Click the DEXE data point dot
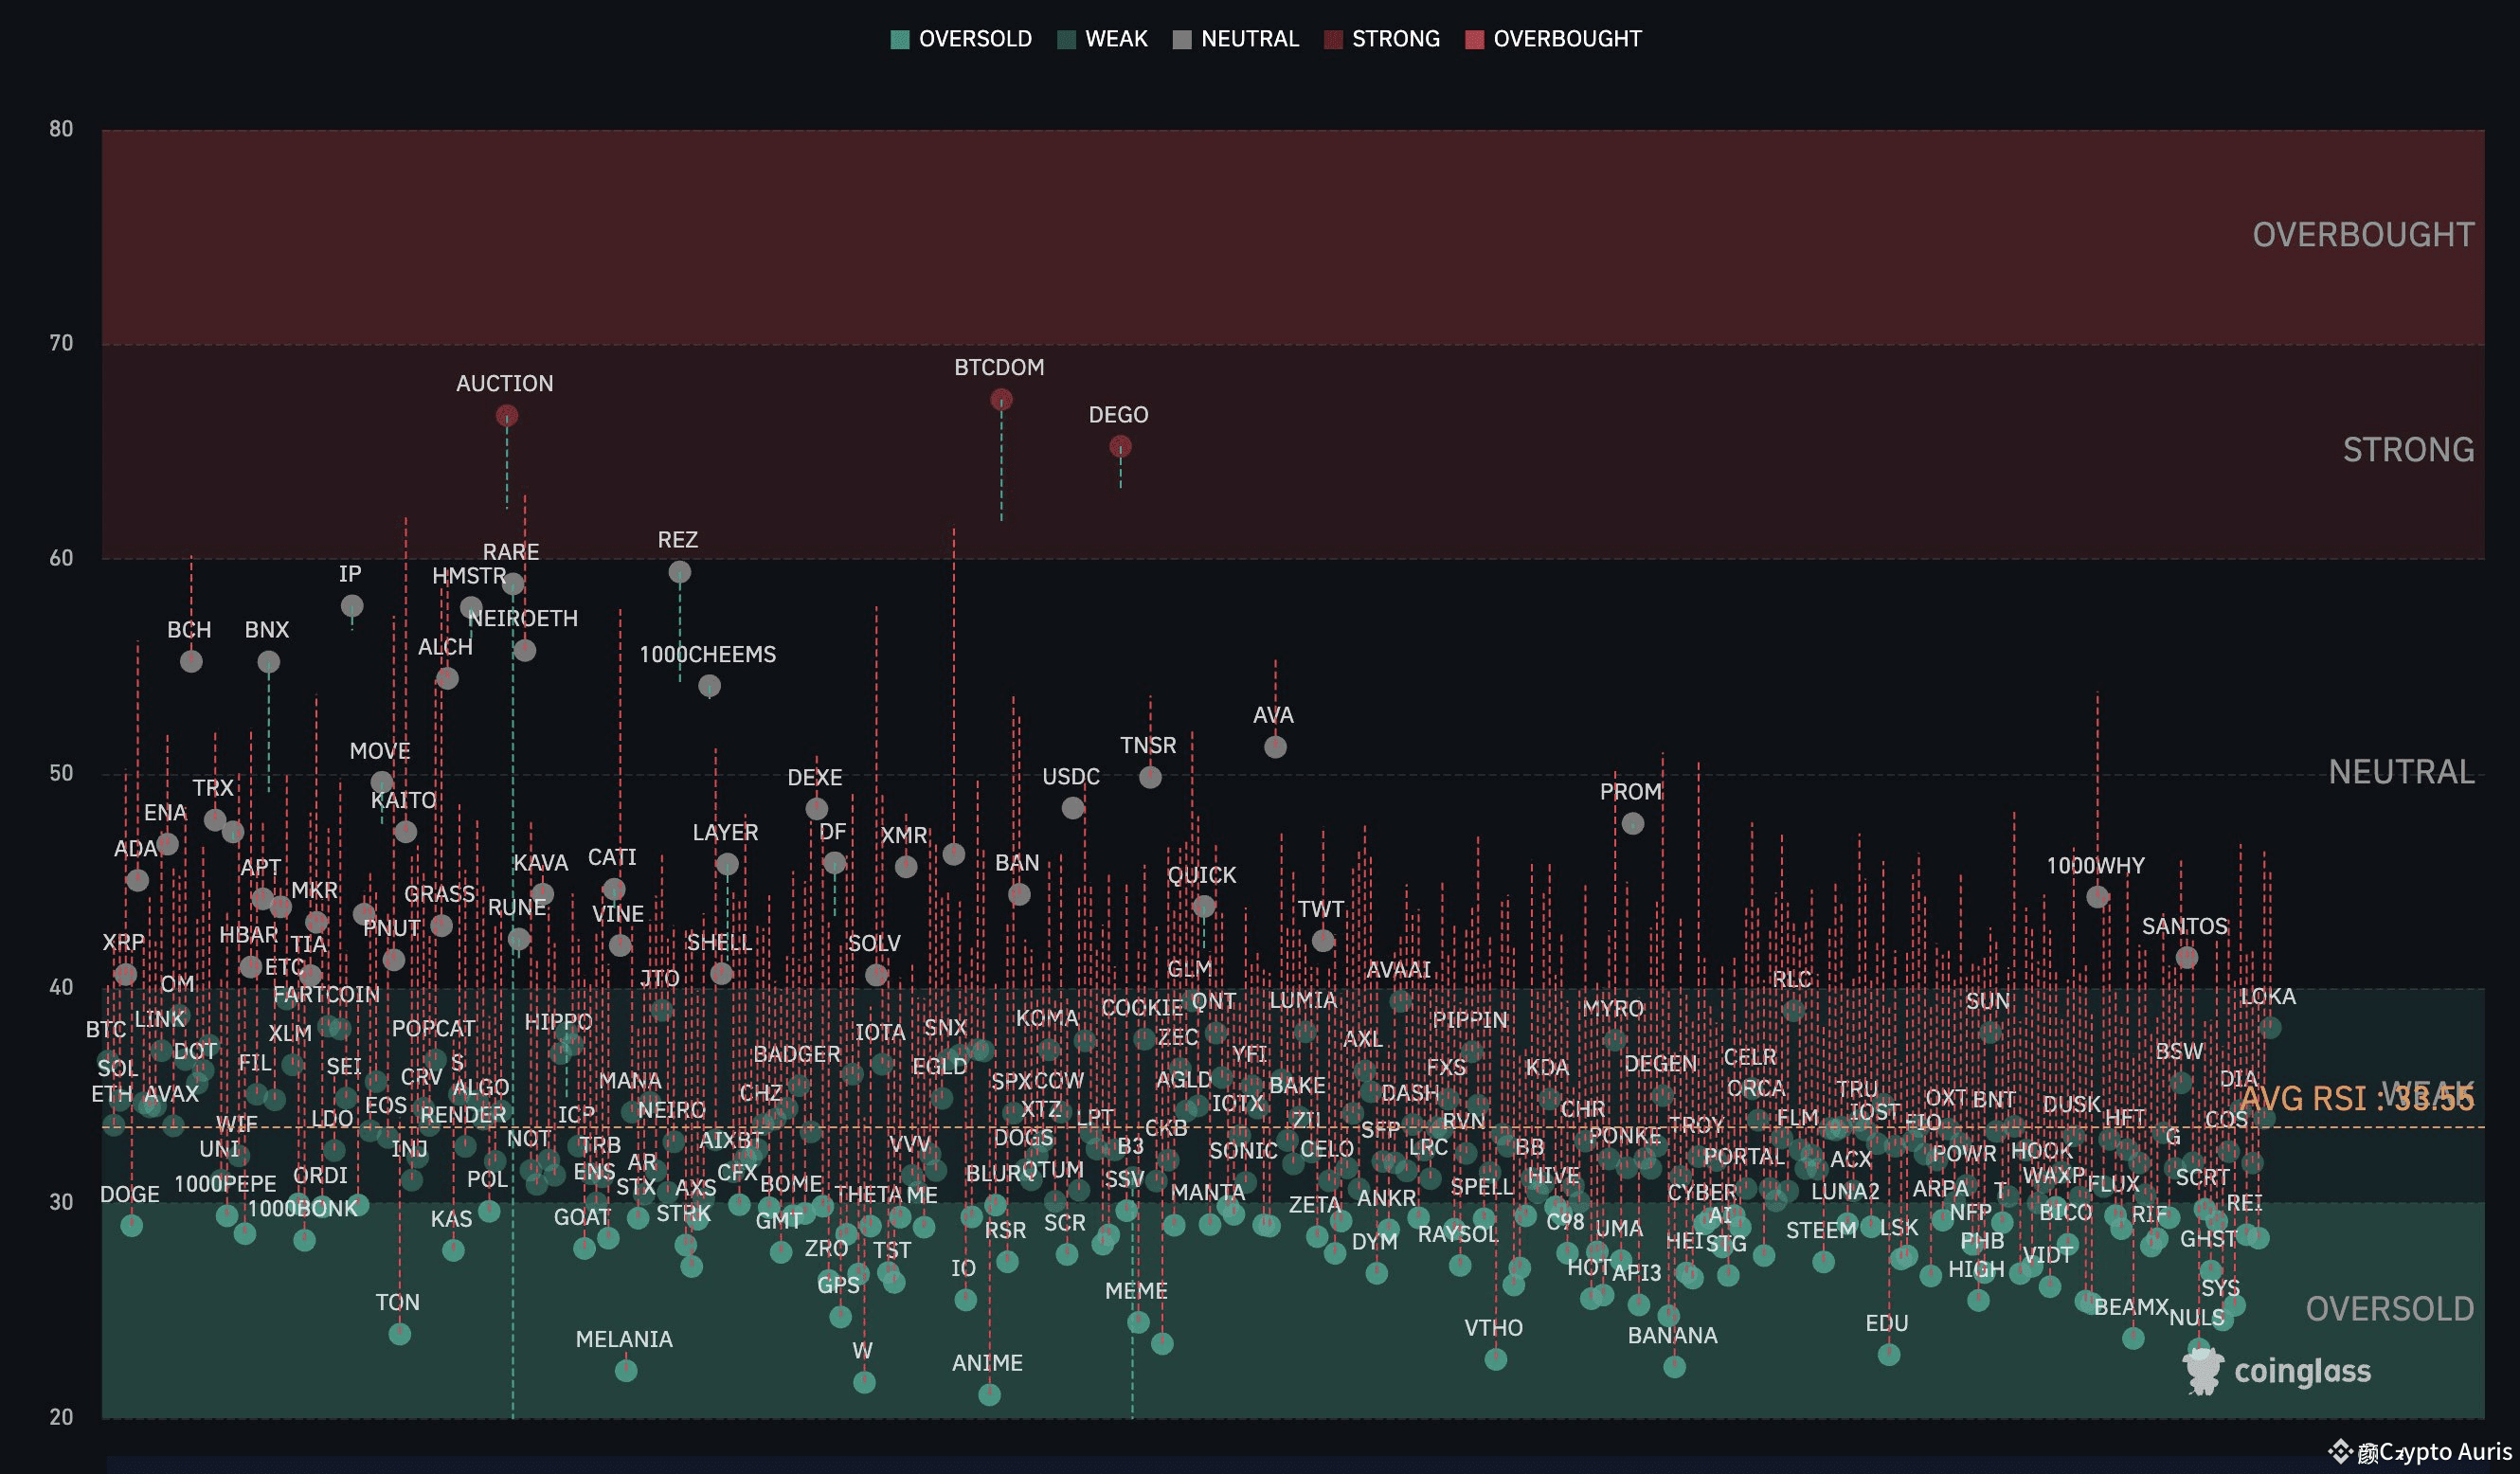Image resolution: width=2520 pixels, height=1474 pixels. click(816, 808)
